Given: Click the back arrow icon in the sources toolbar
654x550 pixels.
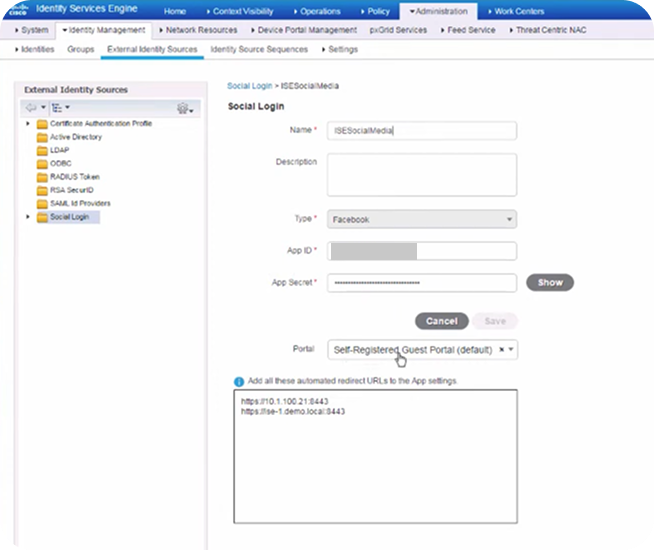Looking at the screenshot, I should click(x=31, y=108).
